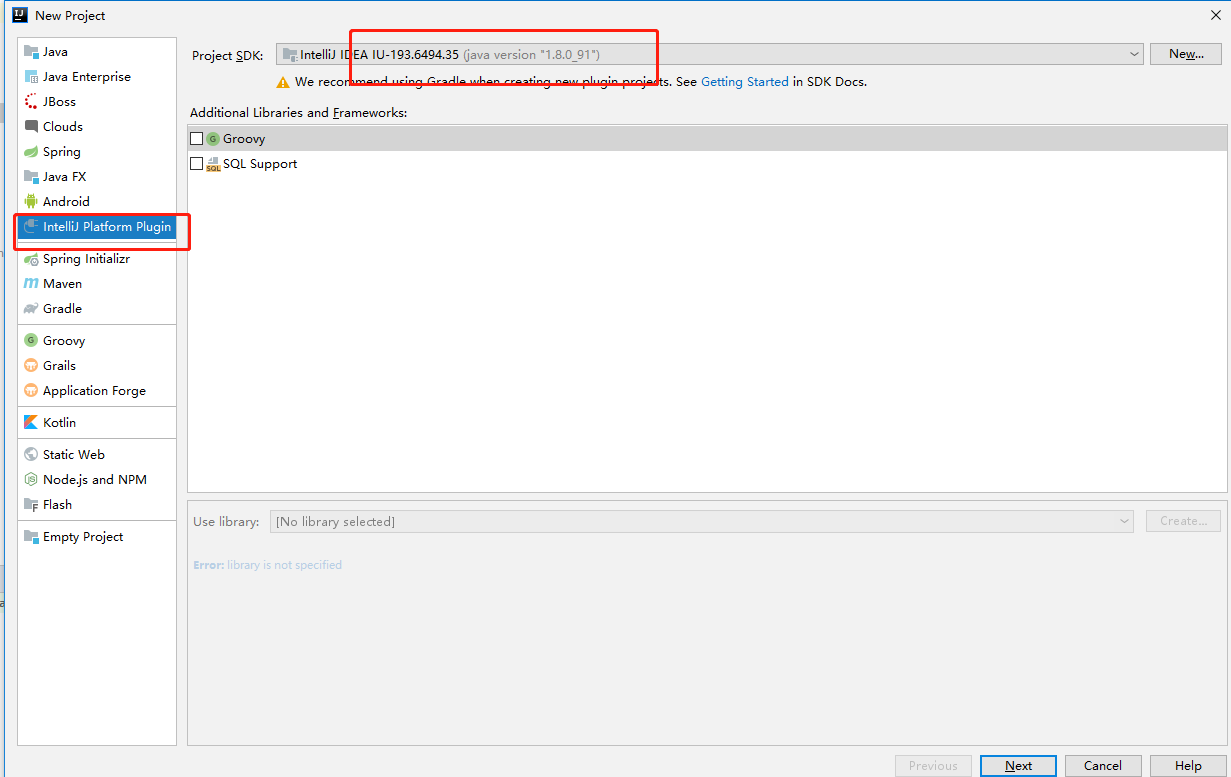Click the SQL Support icon in frameworks list
The height and width of the screenshot is (777, 1231).
pyautogui.click(x=213, y=164)
